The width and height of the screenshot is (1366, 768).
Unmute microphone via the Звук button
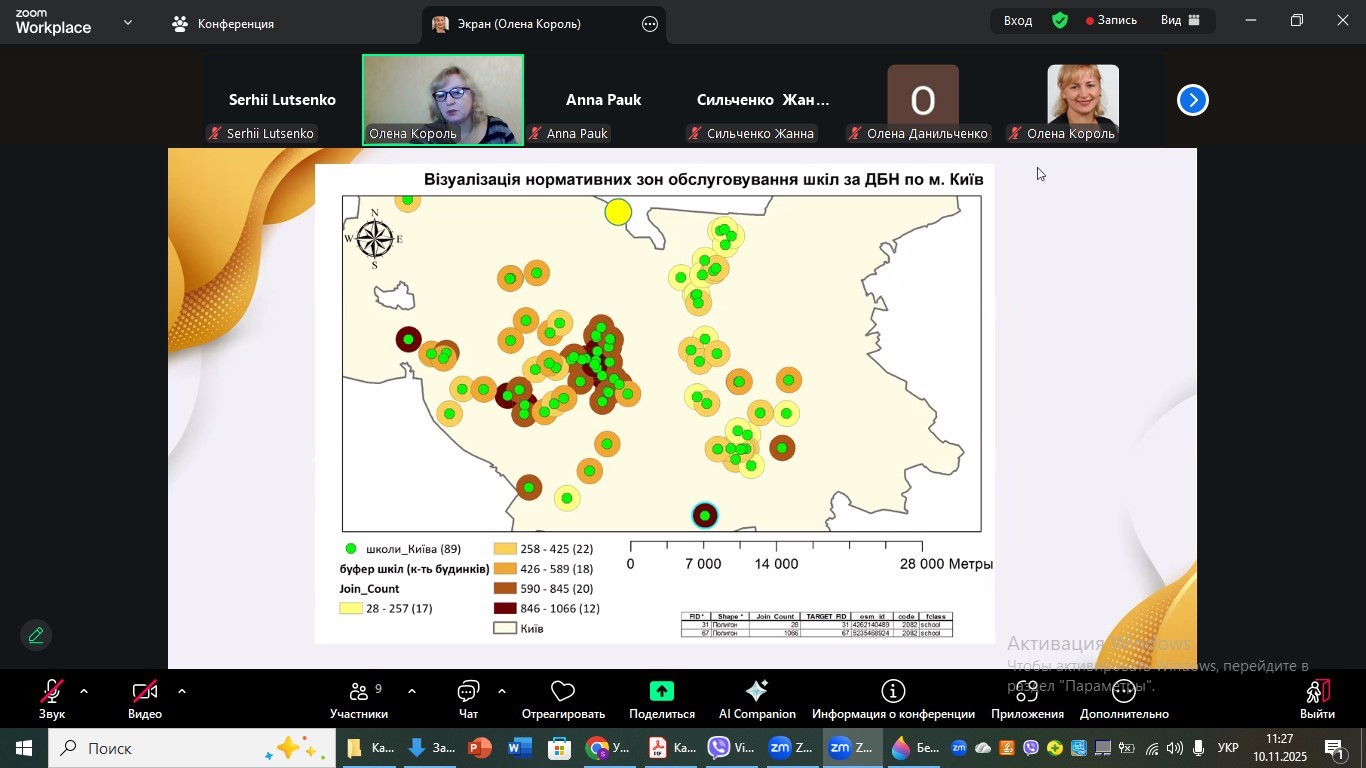tap(52, 692)
